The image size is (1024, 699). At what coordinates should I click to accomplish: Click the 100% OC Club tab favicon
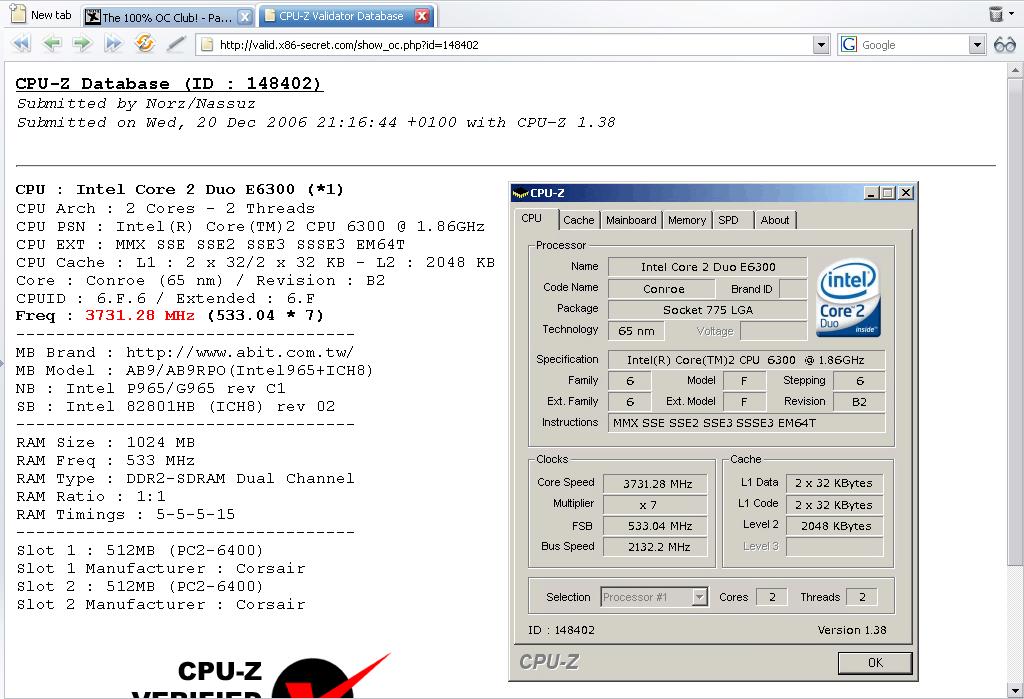pyautogui.click(x=93, y=17)
